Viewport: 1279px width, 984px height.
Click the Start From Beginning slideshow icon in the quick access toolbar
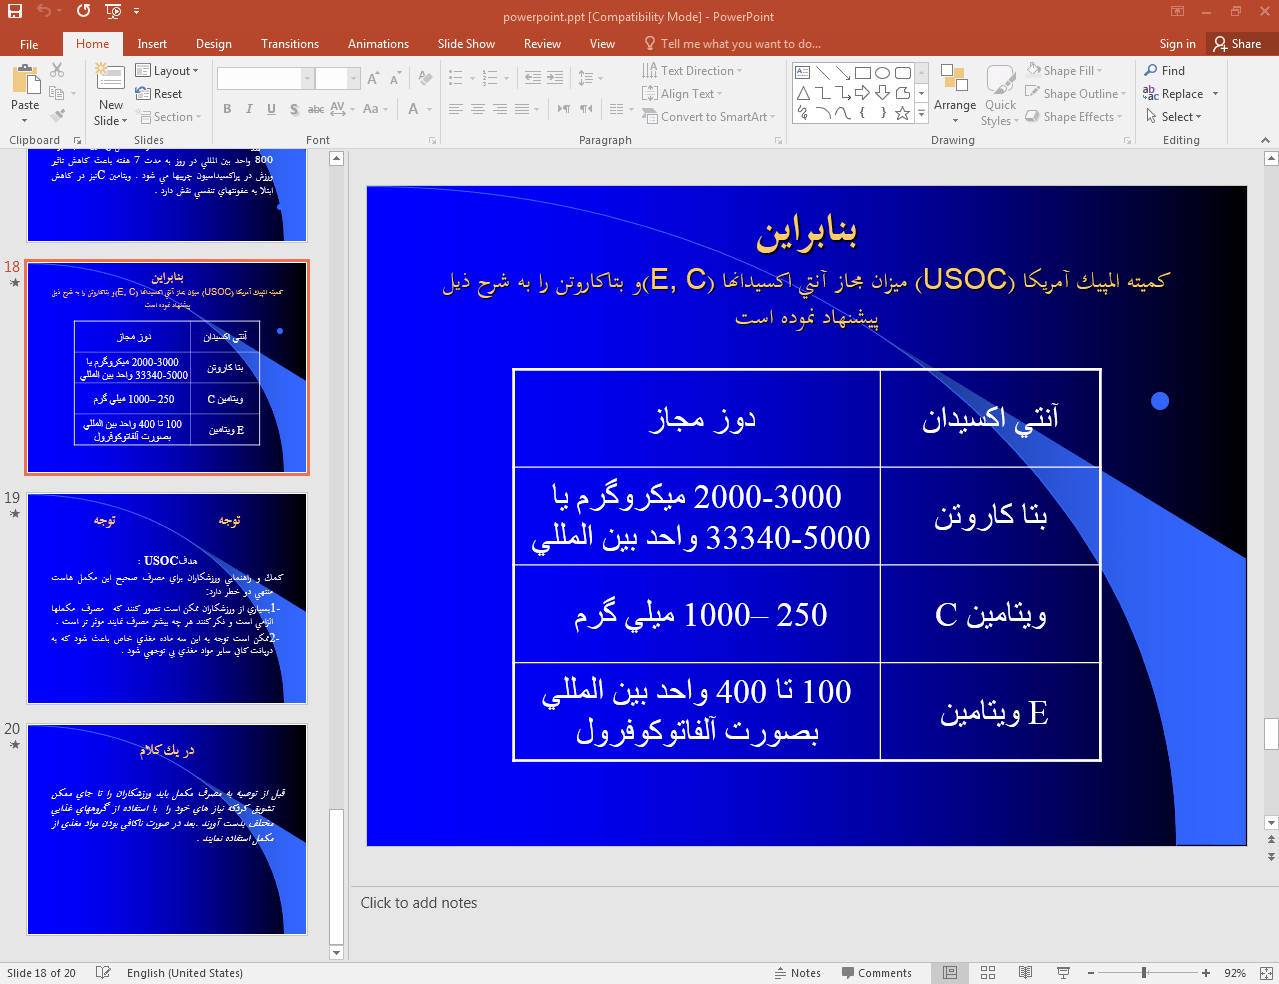coord(113,11)
